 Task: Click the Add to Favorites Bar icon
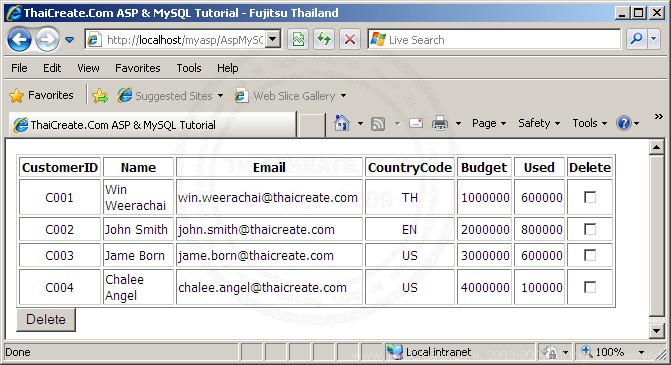pyautogui.click(x=100, y=95)
